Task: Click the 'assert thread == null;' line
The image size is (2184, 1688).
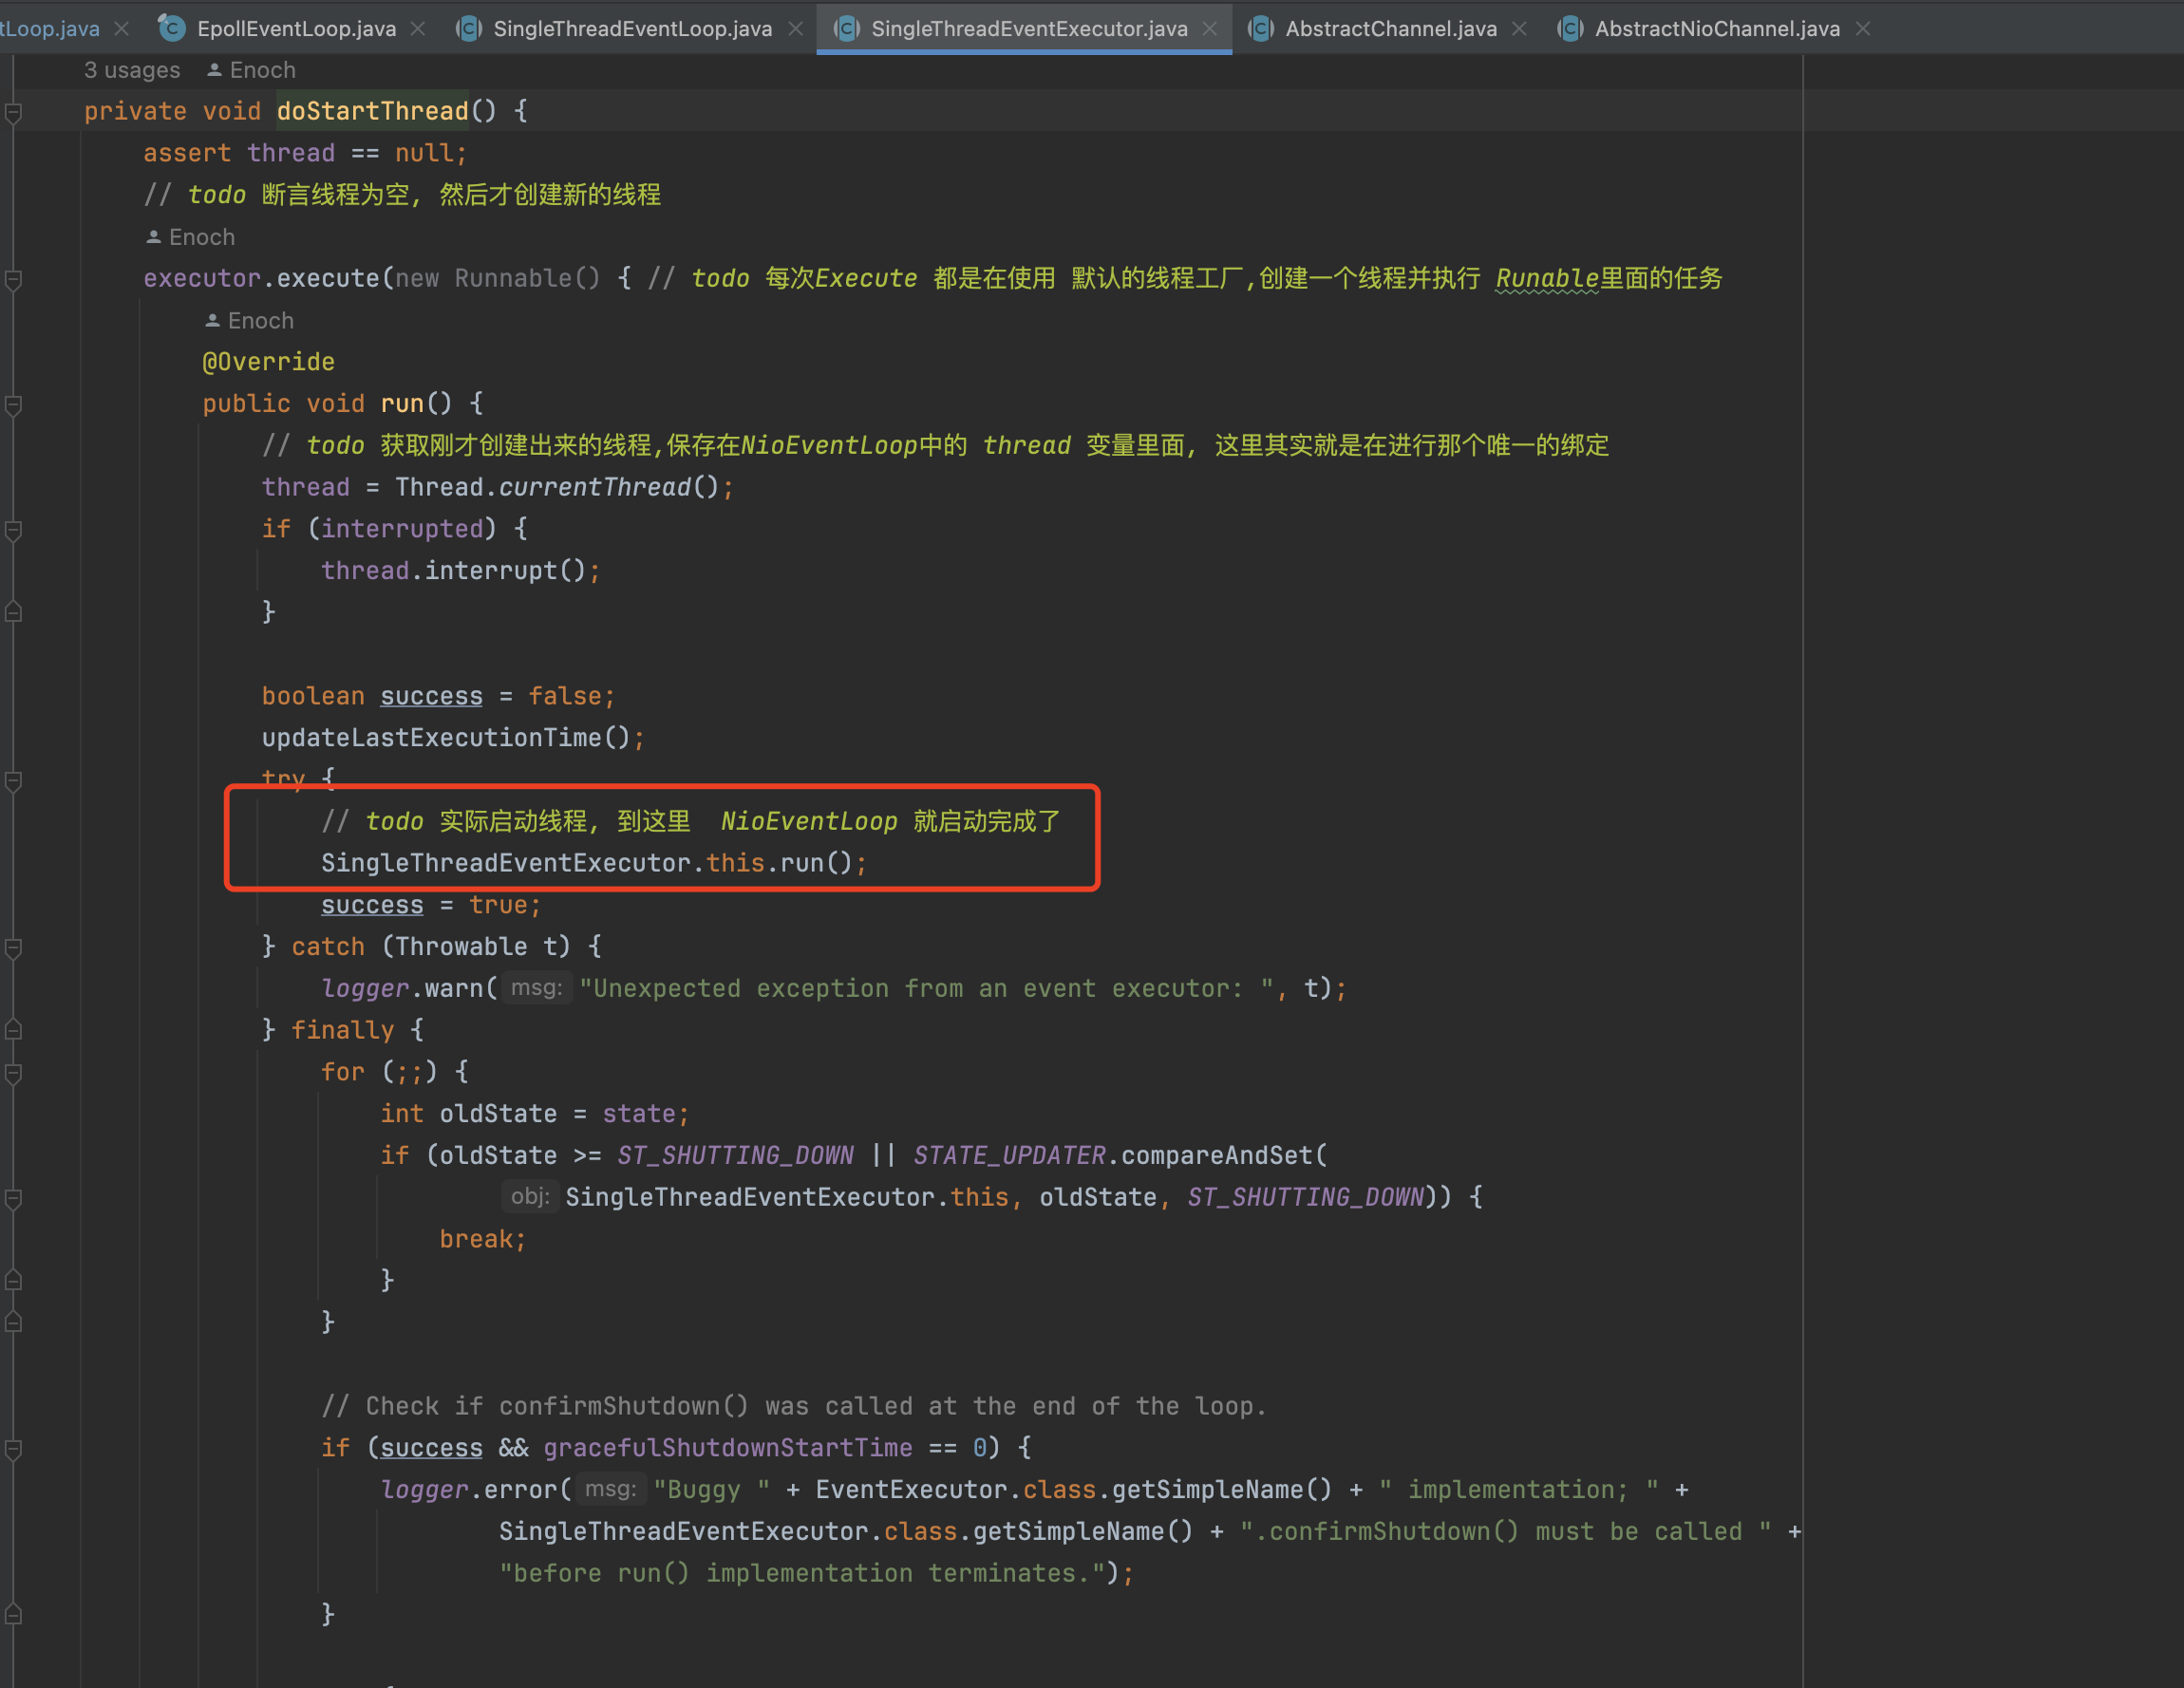Action: click(x=305, y=153)
